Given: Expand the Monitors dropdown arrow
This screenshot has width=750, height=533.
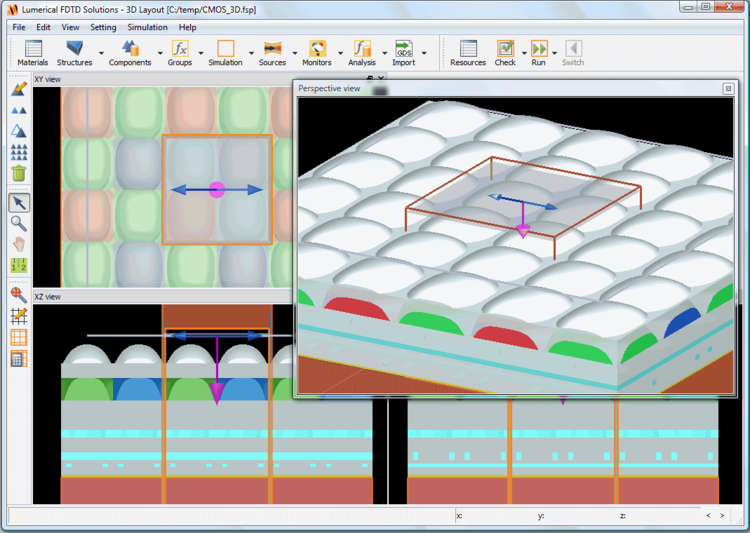Looking at the screenshot, I should click(x=340, y=53).
